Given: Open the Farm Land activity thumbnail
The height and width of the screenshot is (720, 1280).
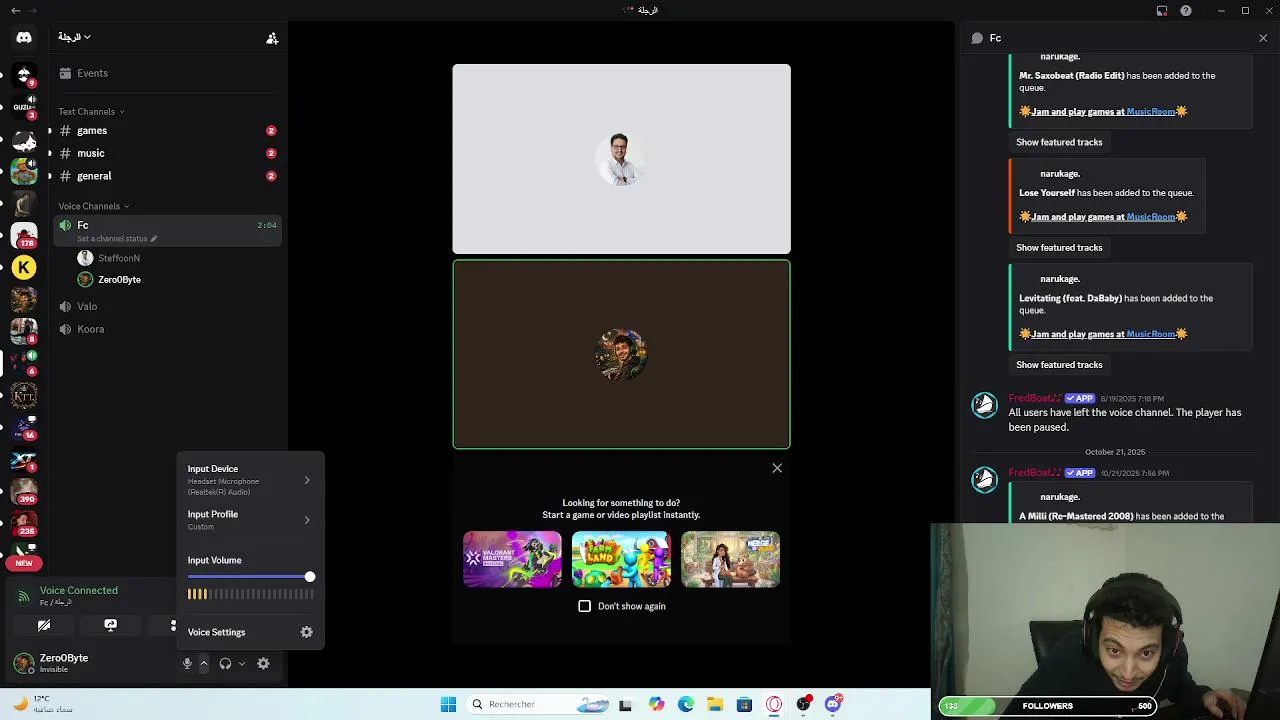Looking at the screenshot, I should (x=621, y=559).
